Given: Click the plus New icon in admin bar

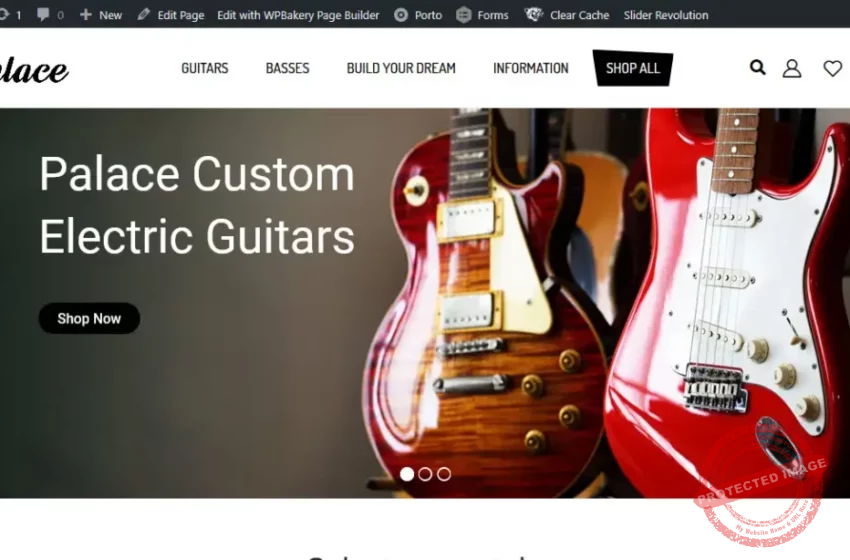Looking at the screenshot, I should (85, 15).
